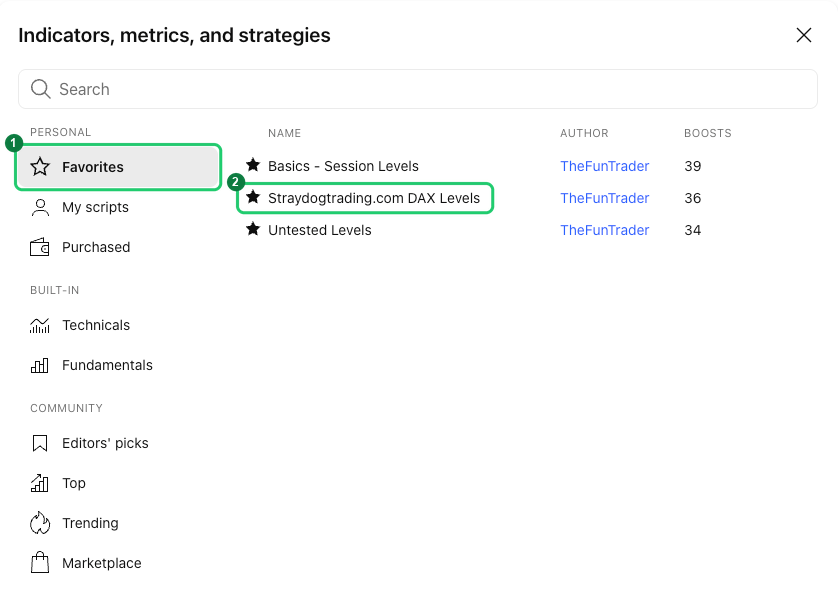Click the My scripts person icon
This screenshot has height=591, width=838.
(x=40, y=207)
